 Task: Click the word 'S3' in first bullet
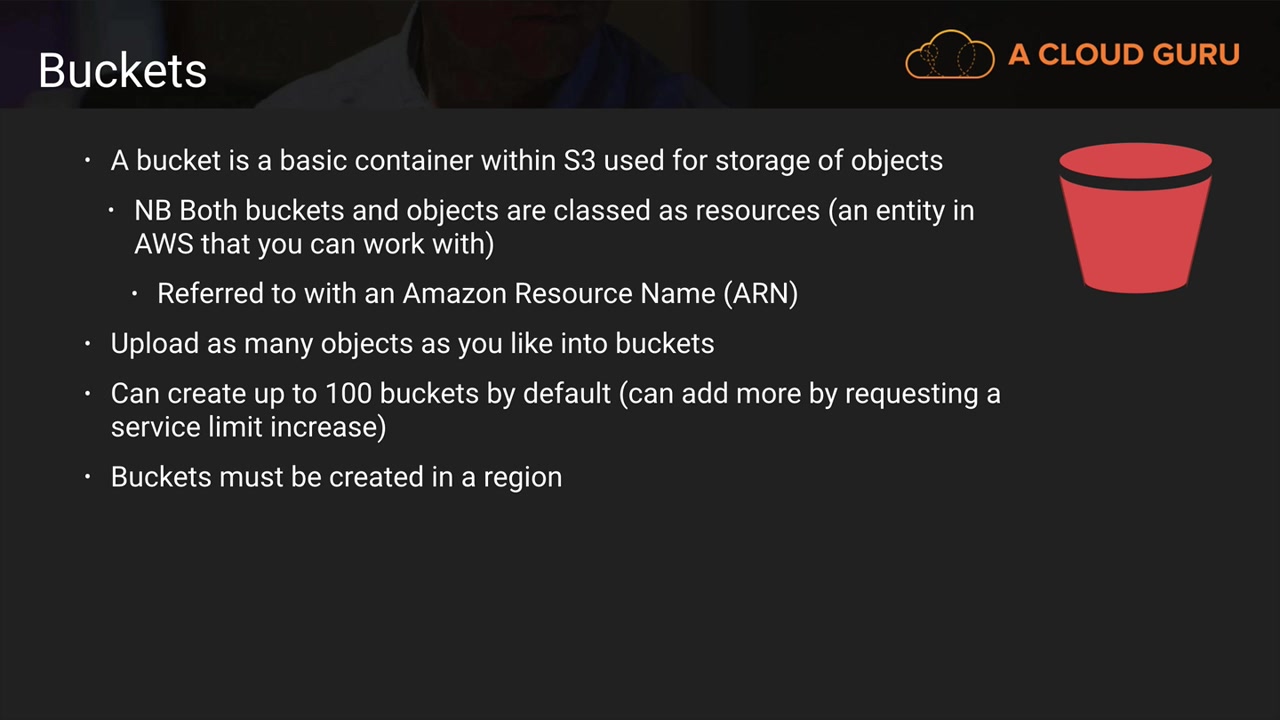tap(579, 160)
